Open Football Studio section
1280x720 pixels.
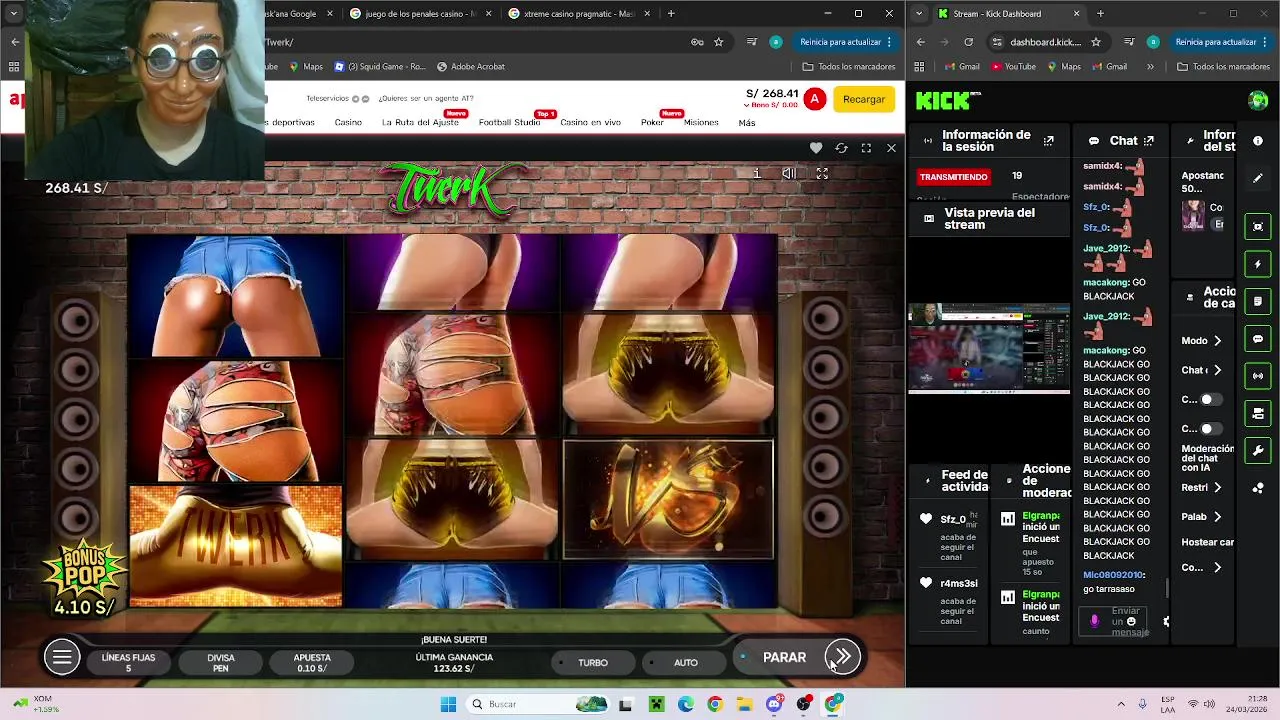coord(509,122)
